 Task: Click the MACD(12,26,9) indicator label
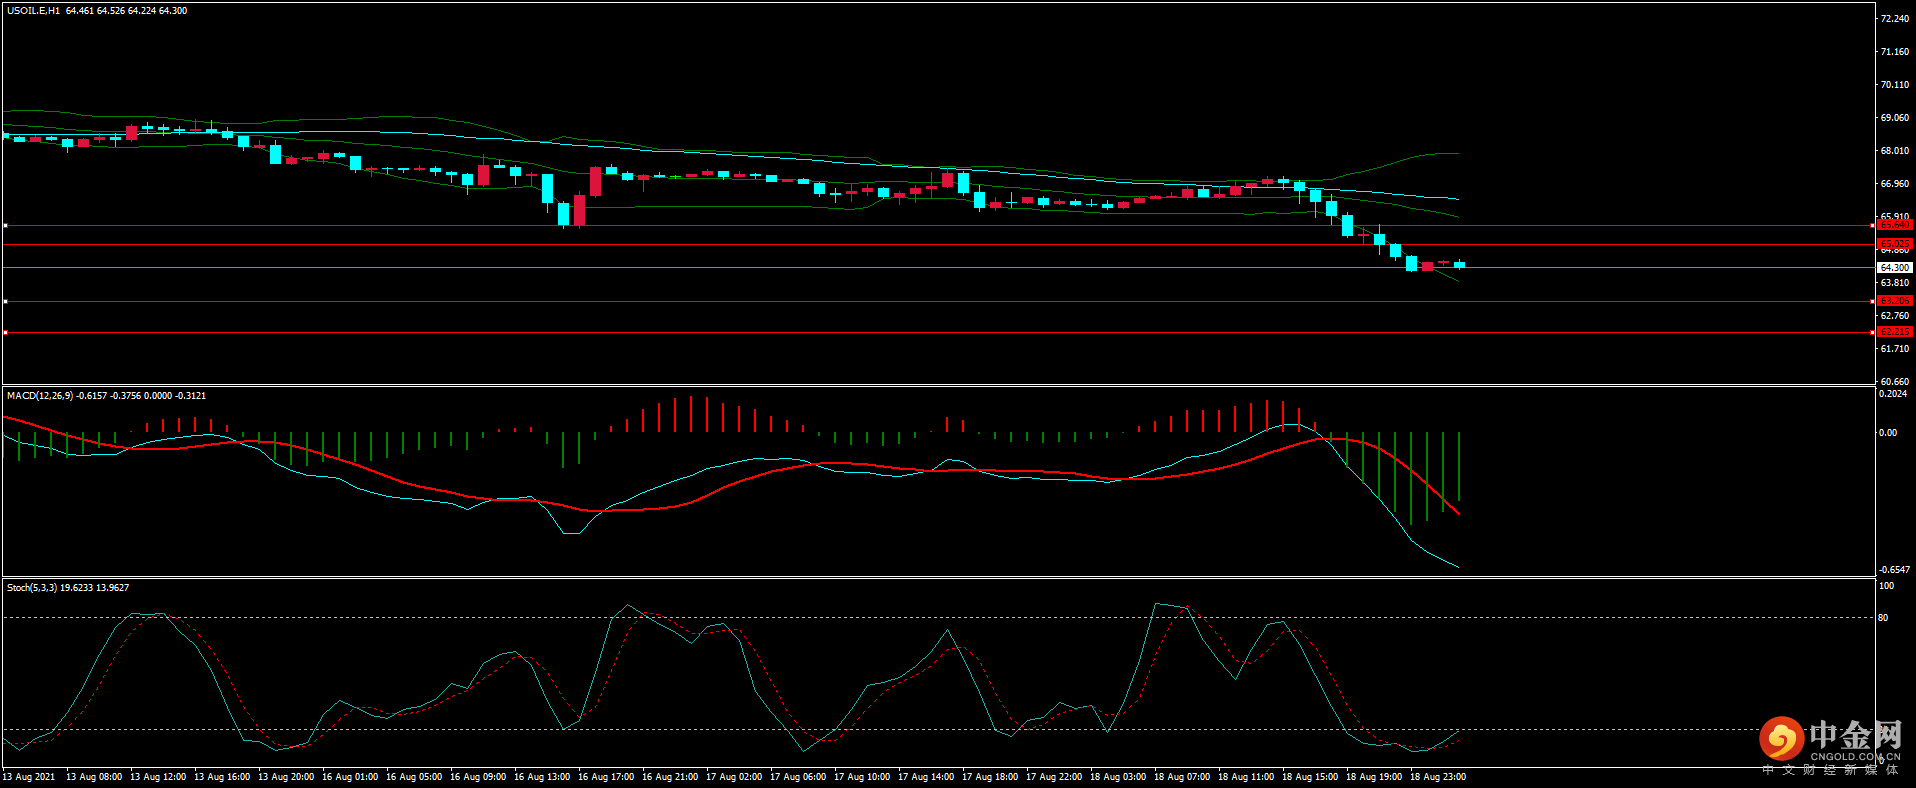pyautogui.click(x=40, y=396)
